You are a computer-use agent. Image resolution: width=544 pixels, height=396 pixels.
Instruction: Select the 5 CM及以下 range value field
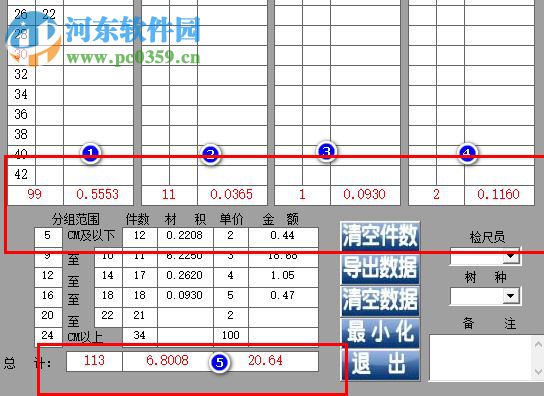coord(48,237)
